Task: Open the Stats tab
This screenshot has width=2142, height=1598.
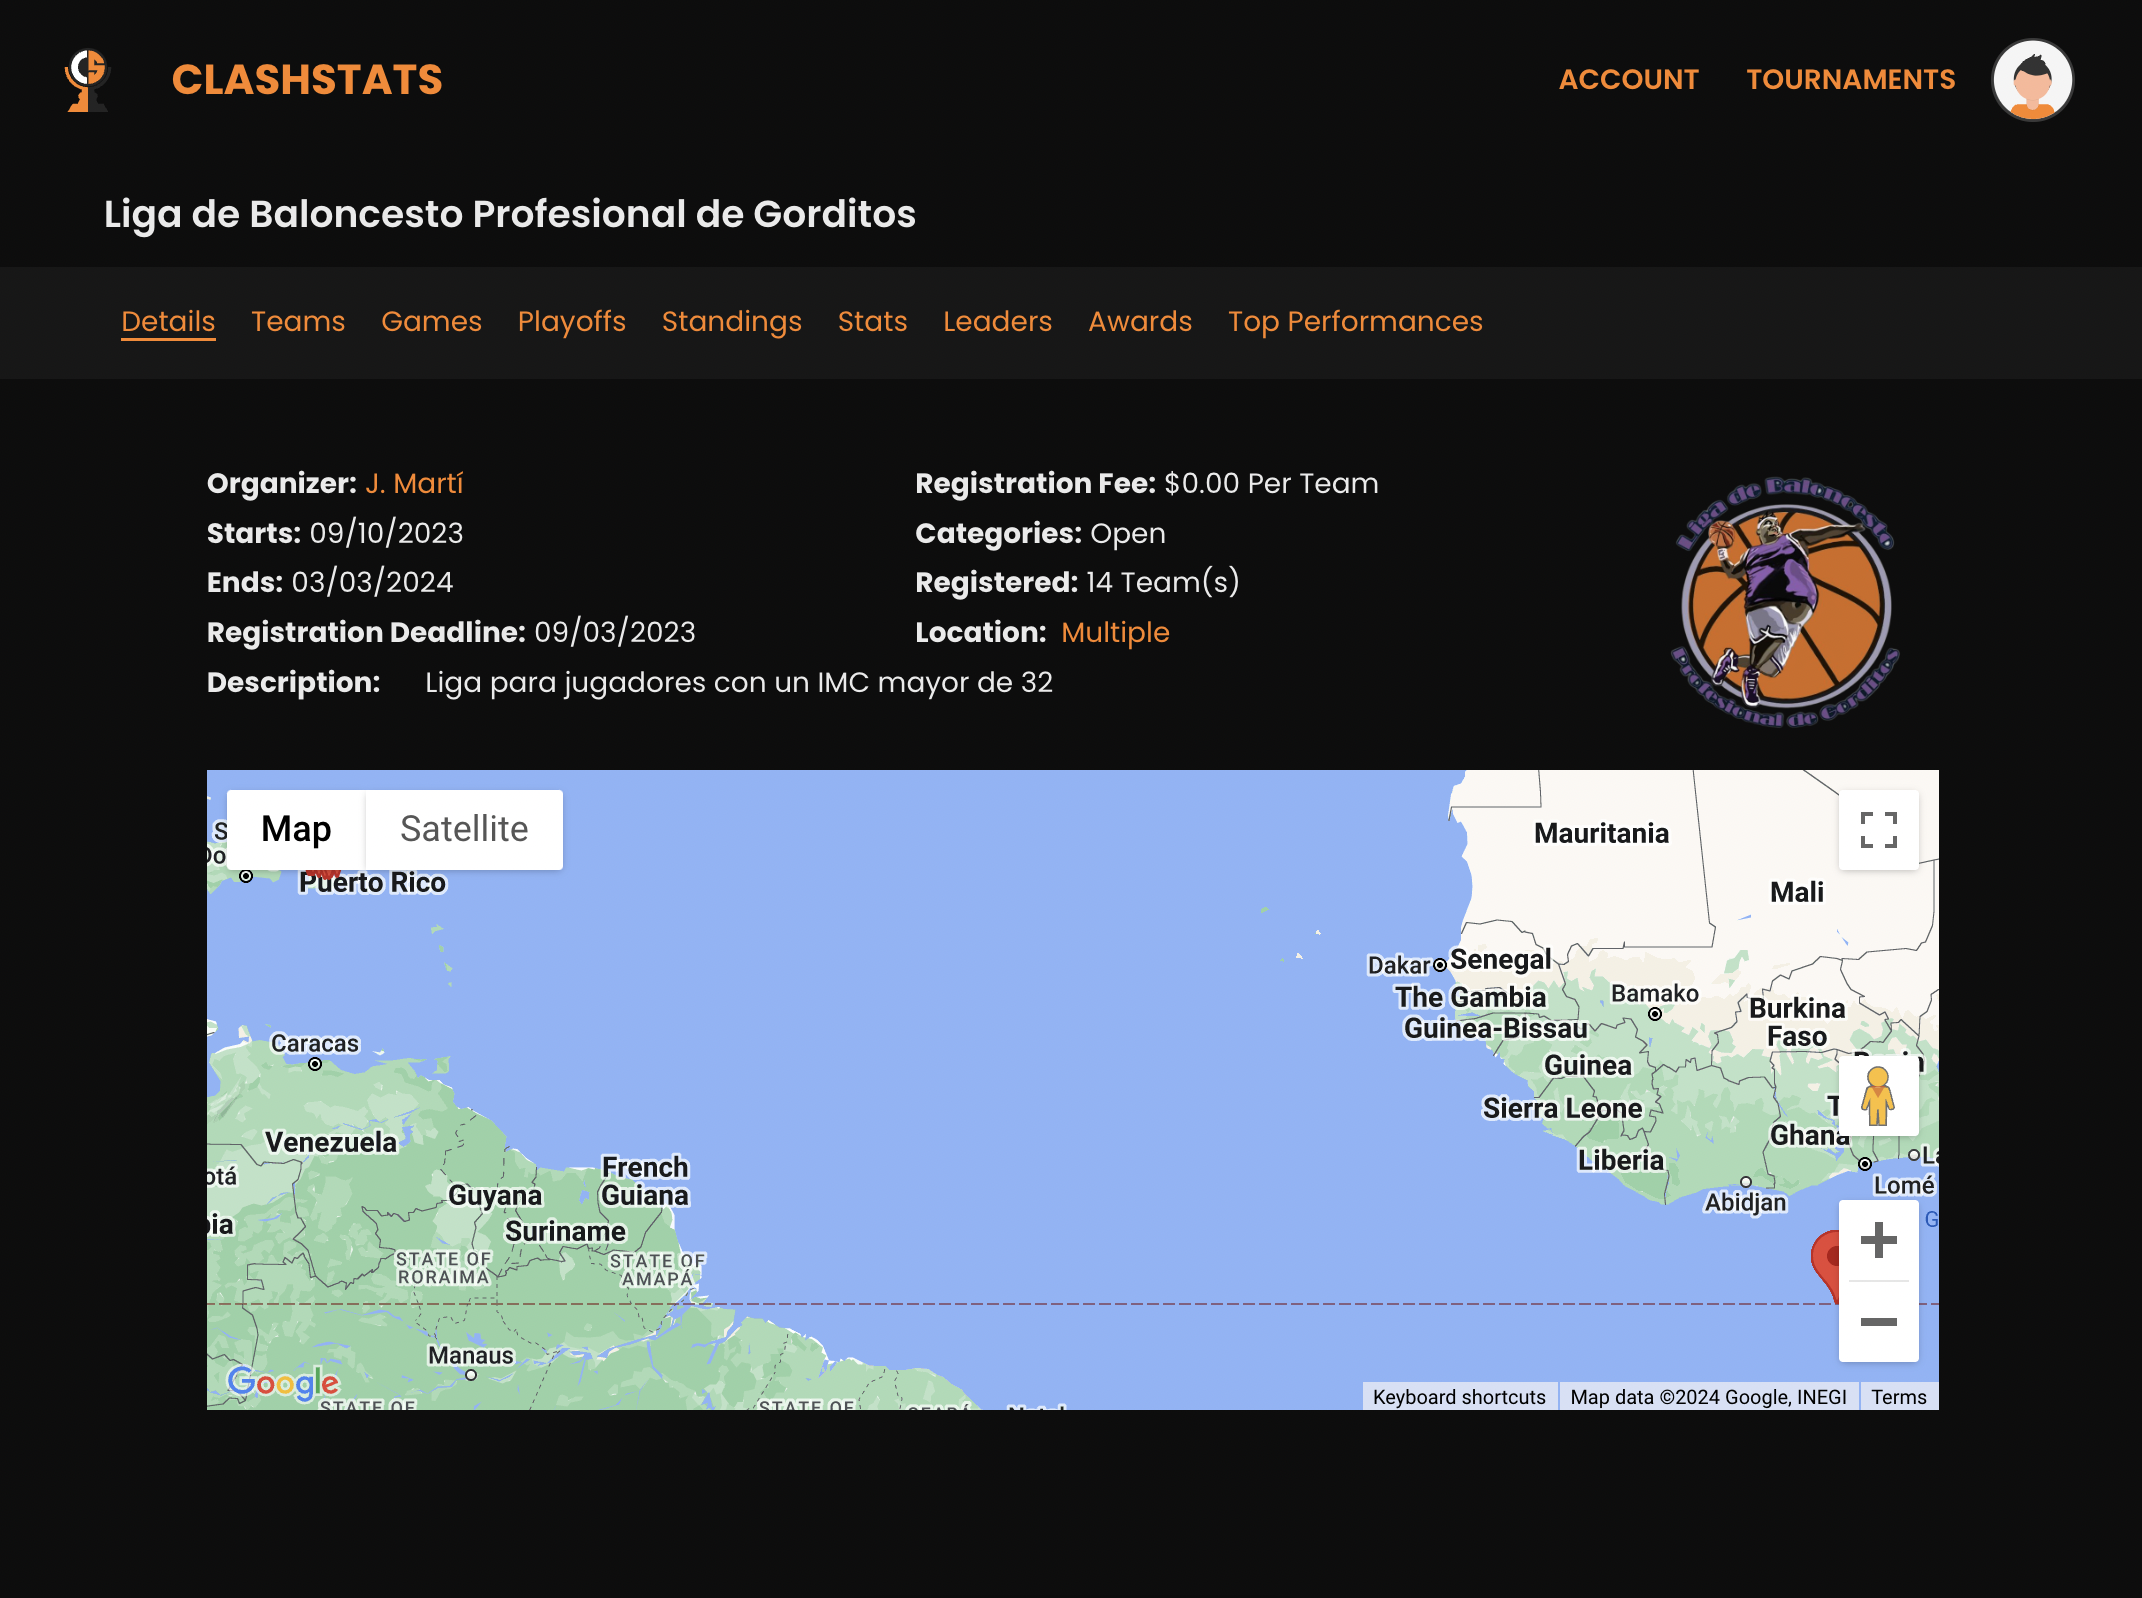Action: tap(872, 321)
